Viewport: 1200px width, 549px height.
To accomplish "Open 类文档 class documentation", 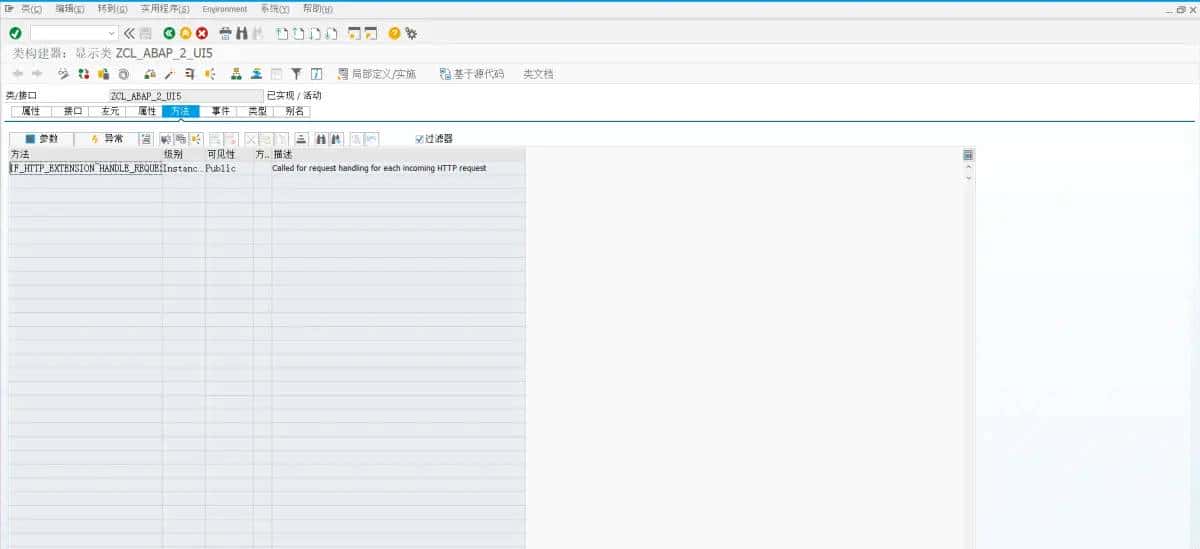I will point(538,74).
